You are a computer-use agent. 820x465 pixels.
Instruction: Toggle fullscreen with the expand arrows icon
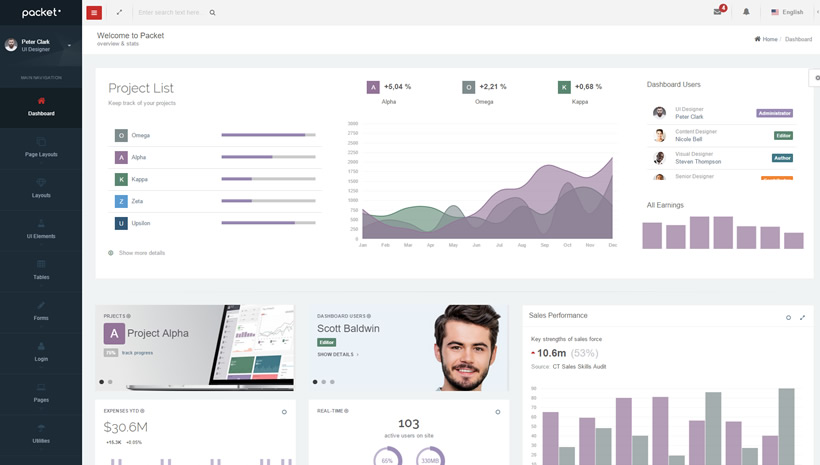point(119,12)
